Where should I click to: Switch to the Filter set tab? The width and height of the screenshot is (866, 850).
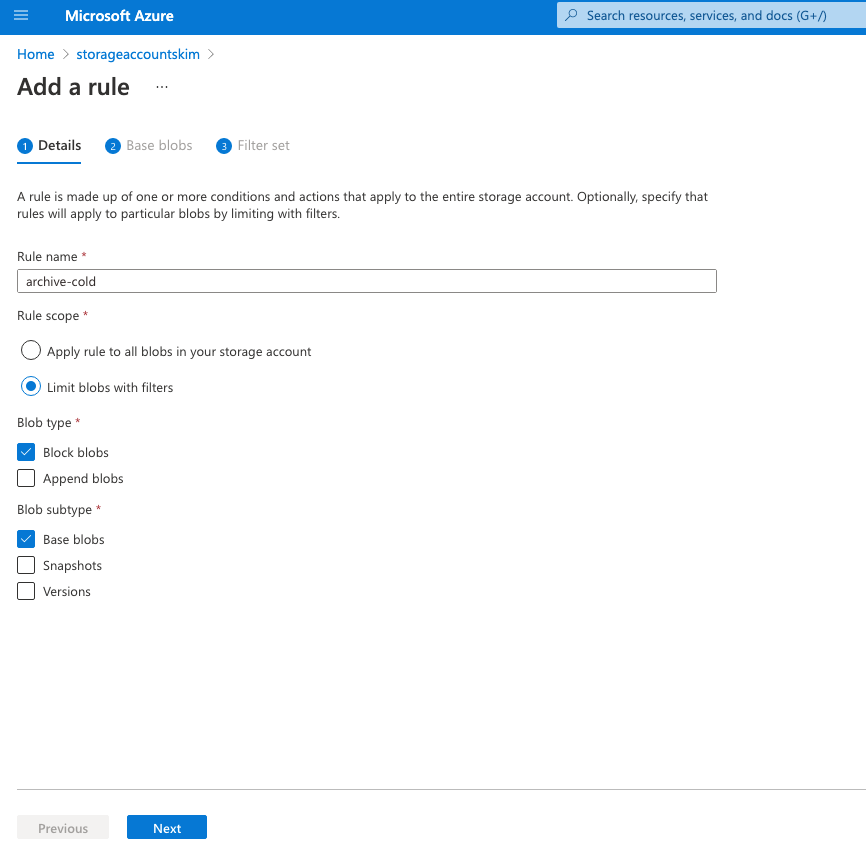[x=263, y=146]
